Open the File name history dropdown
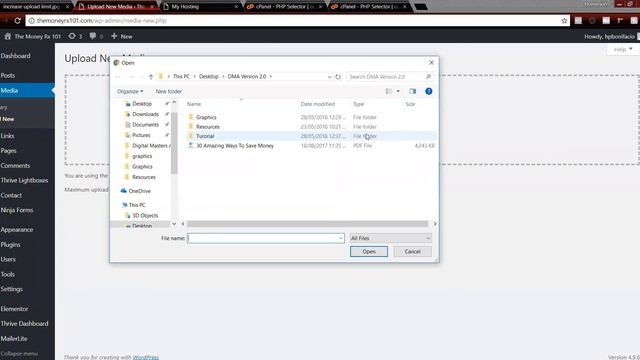This screenshot has width=640, height=360. pos(341,238)
